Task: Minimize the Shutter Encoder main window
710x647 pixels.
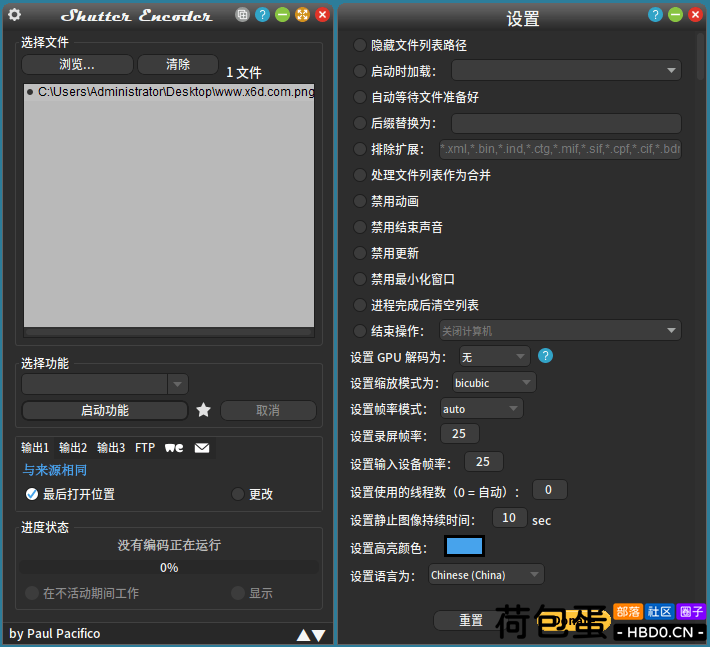Action: 282,15
